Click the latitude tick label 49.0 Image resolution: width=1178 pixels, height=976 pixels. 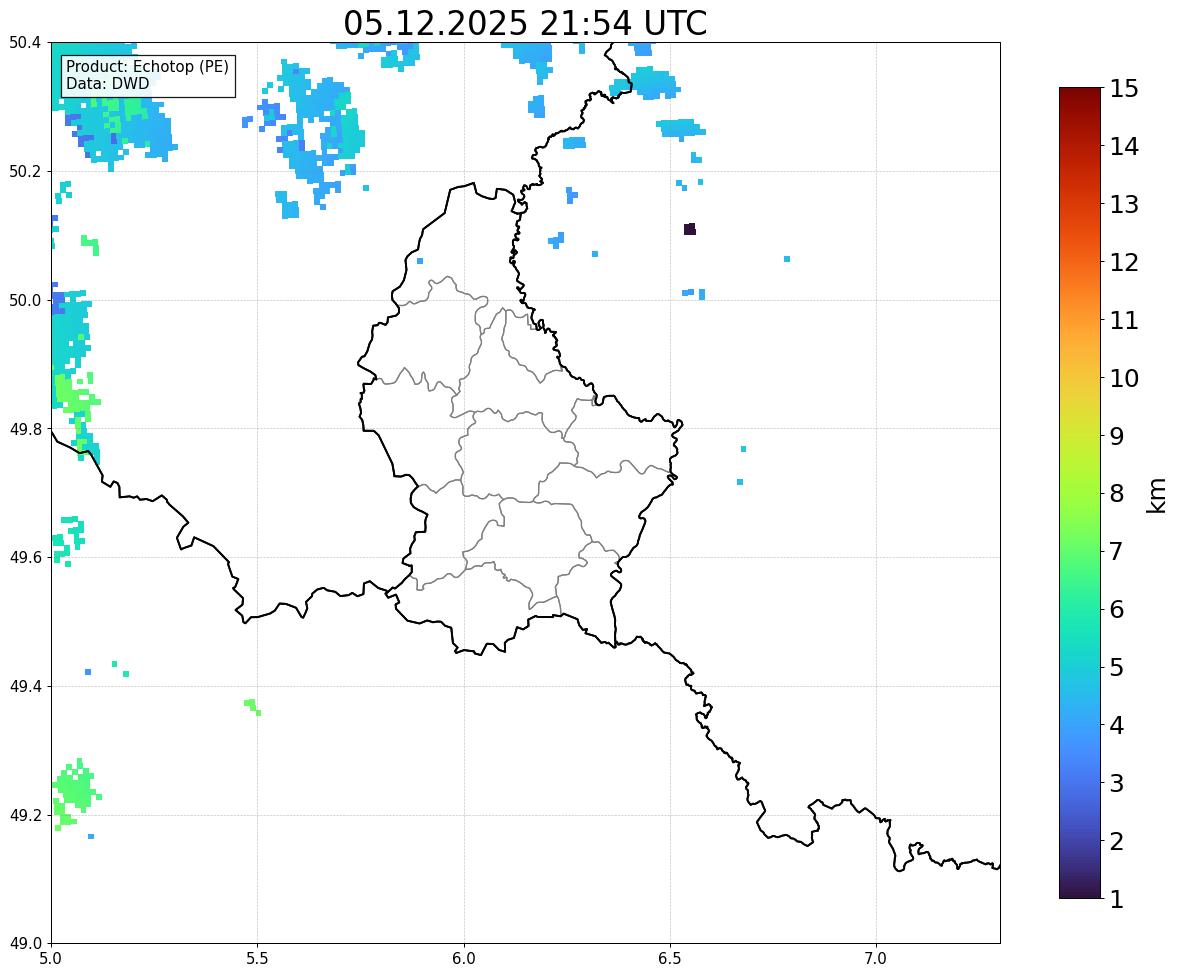[25, 944]
